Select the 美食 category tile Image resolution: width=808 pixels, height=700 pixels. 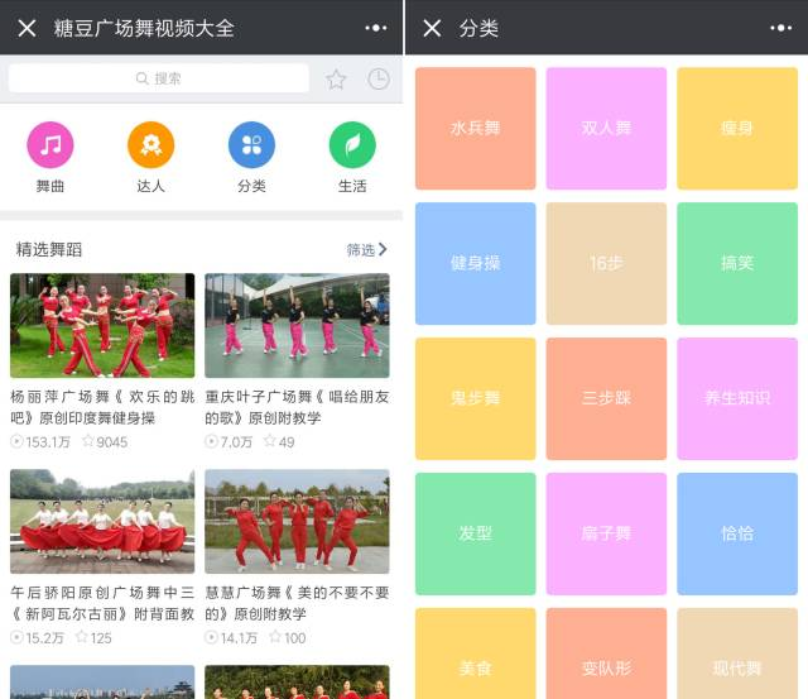pos(475,654)
